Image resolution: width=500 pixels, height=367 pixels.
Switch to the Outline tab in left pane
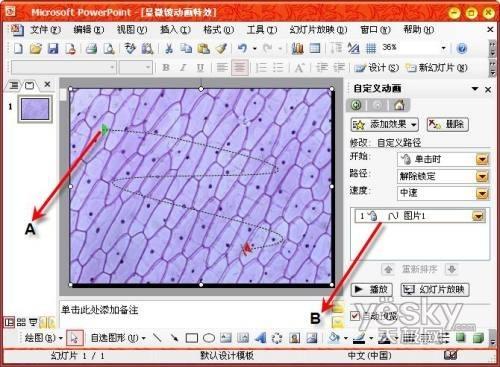(x=14, y=86)
